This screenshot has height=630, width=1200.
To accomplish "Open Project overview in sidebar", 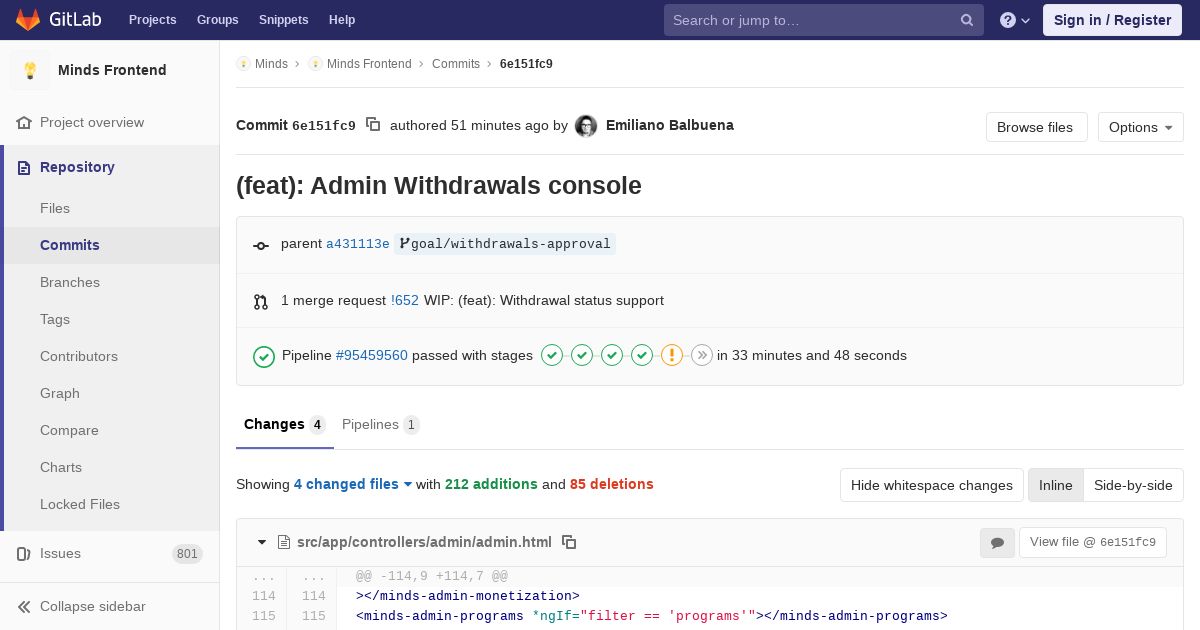I will click(x=91, y=122).
